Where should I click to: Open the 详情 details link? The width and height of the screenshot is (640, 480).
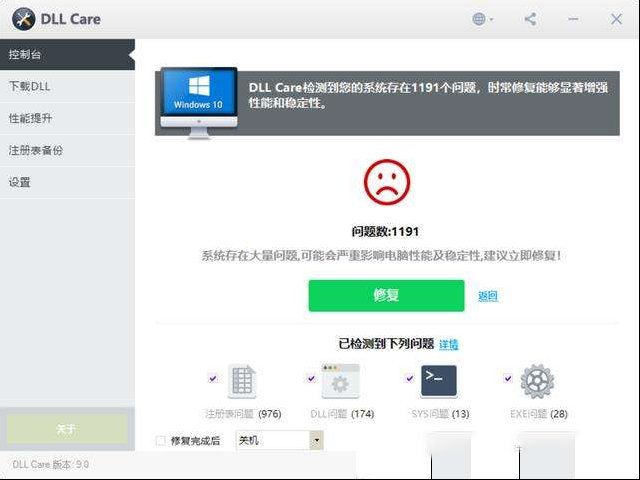pyautogui.click(x=449, y=344)
